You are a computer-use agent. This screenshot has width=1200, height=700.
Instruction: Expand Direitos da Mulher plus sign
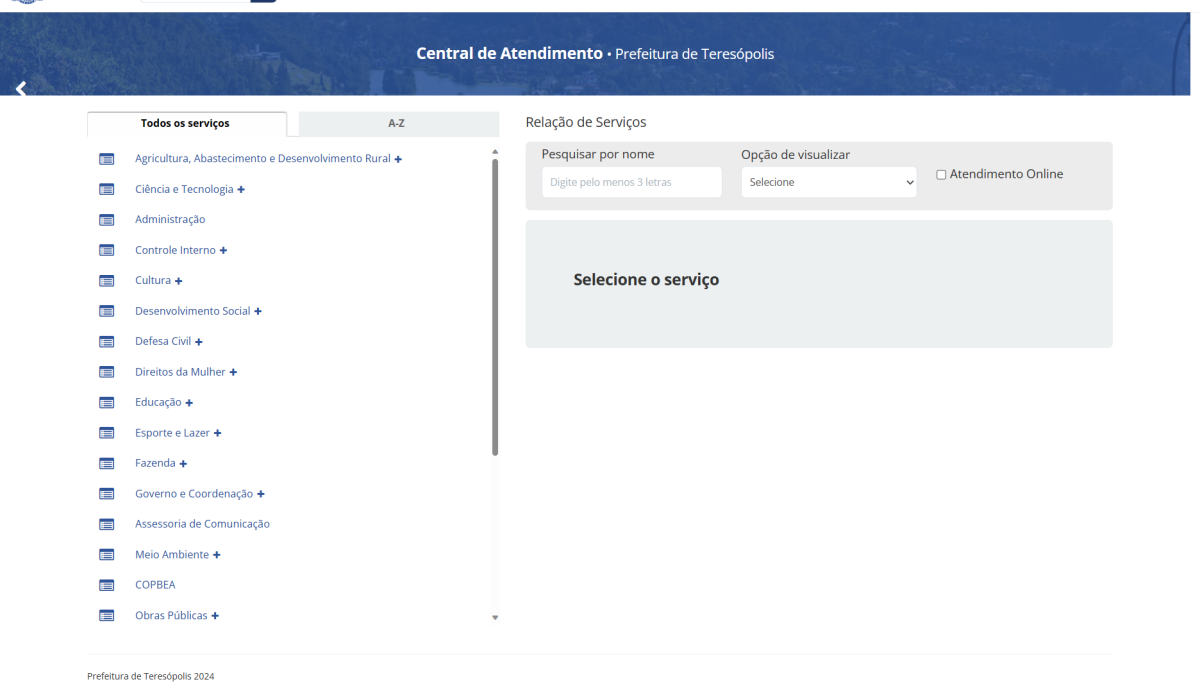click(x=233, y=372)
